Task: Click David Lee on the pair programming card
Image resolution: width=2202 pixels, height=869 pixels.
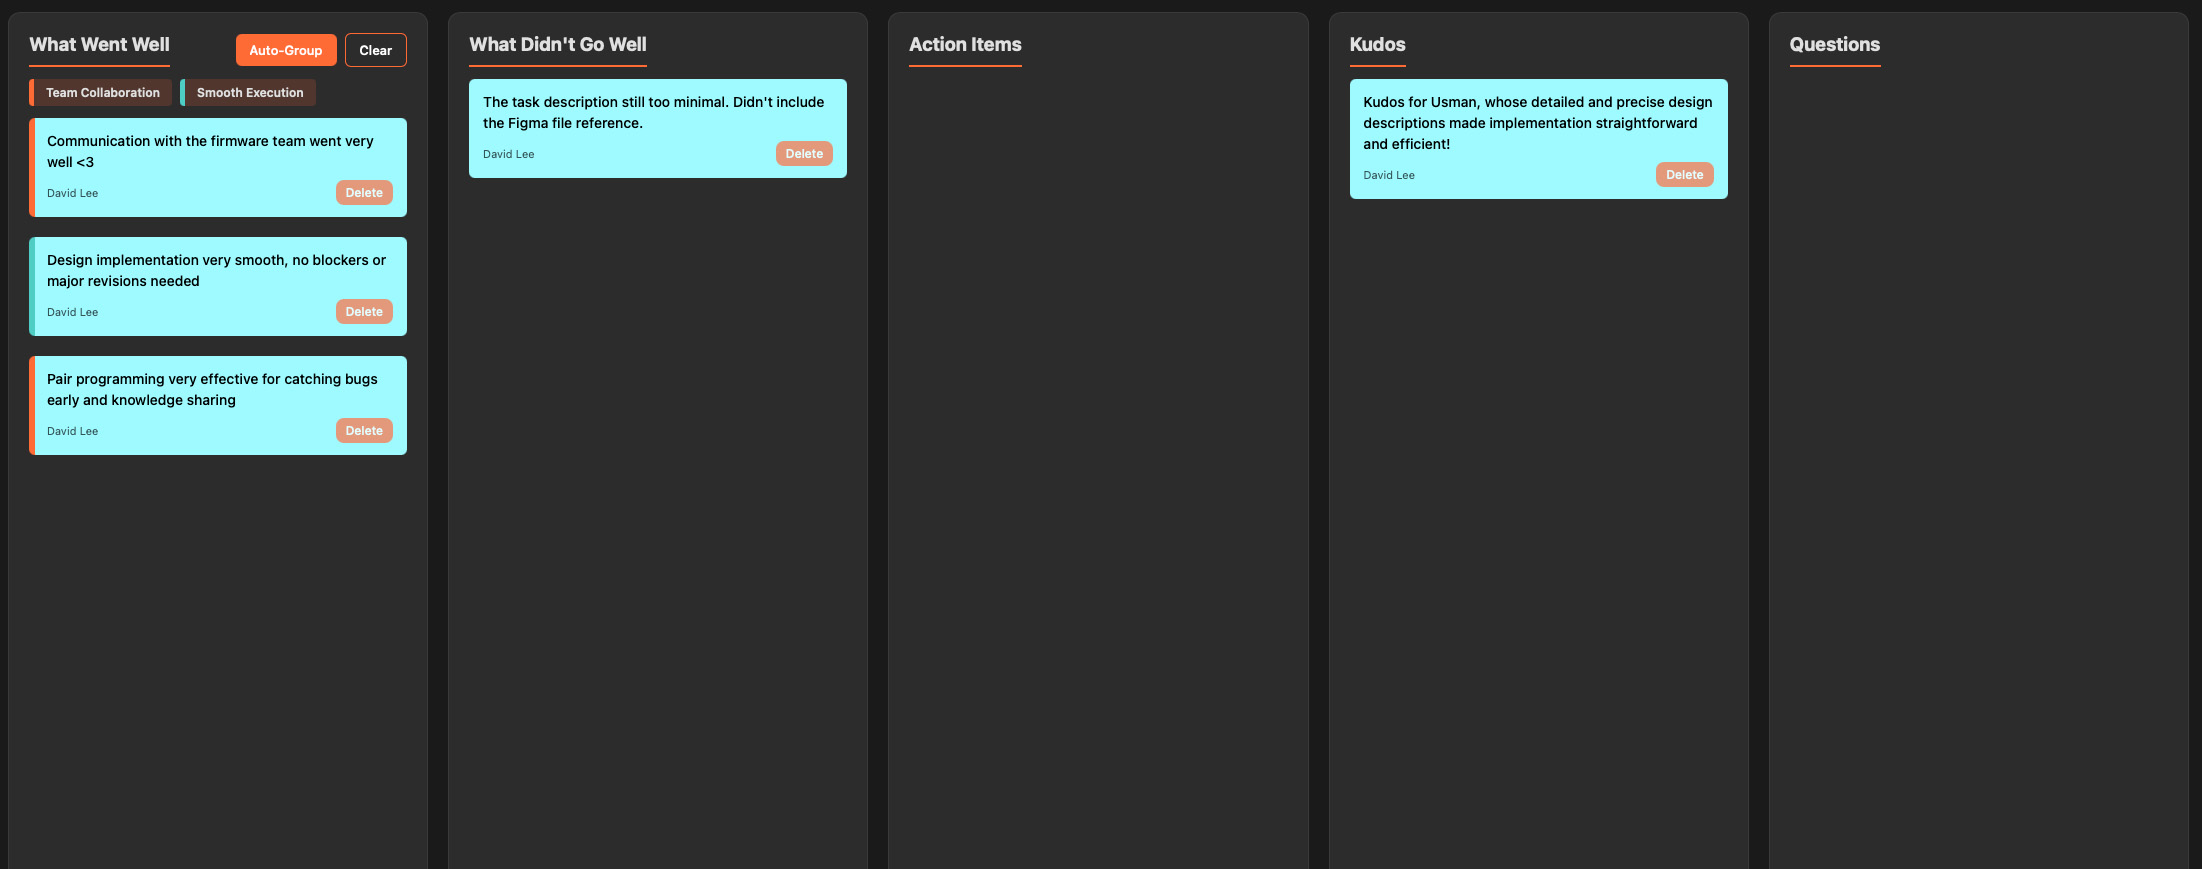Action: (72, 432)
